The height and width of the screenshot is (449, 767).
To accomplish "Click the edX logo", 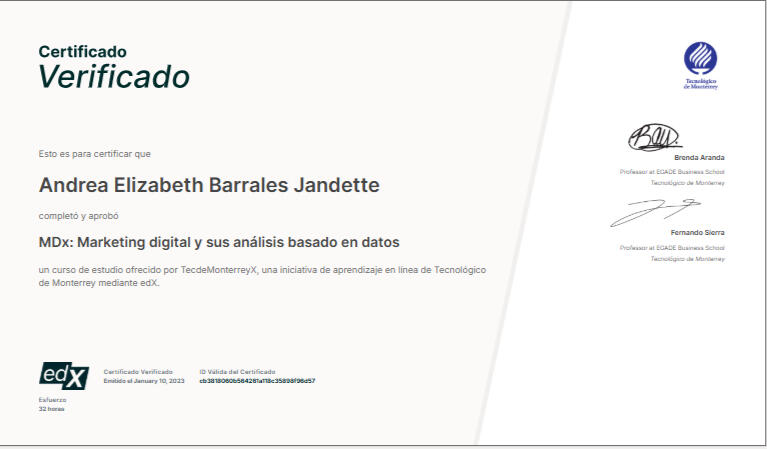I will [64, 375].
